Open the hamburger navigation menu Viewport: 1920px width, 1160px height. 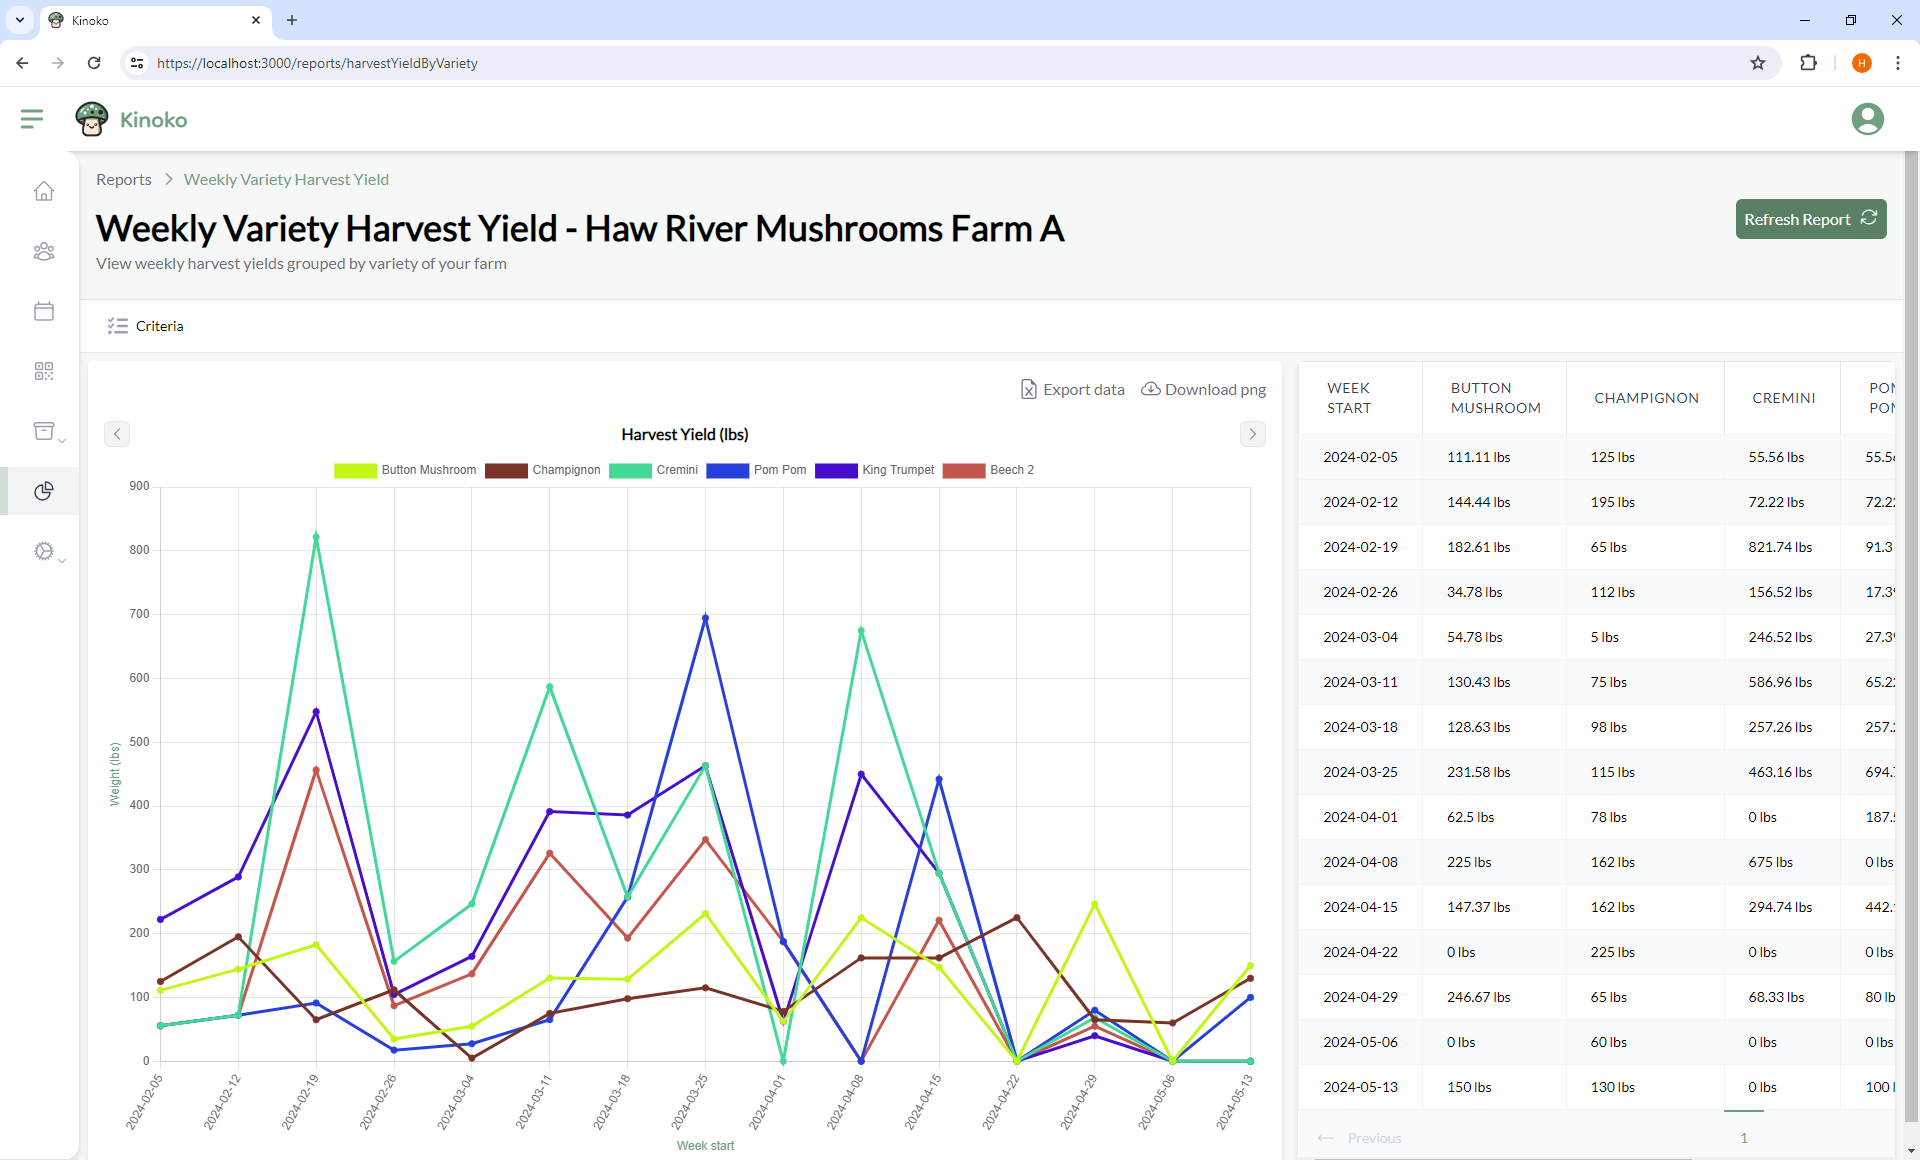click(x=32, y=119)
